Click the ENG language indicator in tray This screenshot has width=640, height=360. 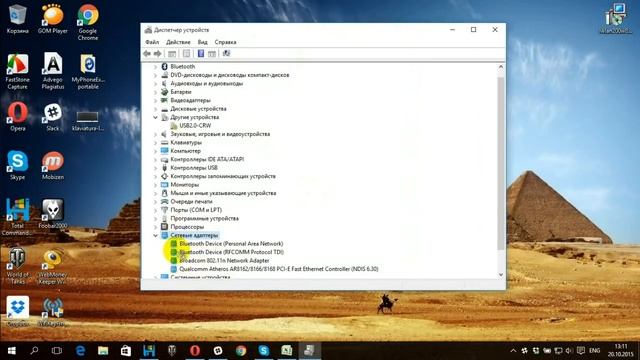[x=595, y=351]
